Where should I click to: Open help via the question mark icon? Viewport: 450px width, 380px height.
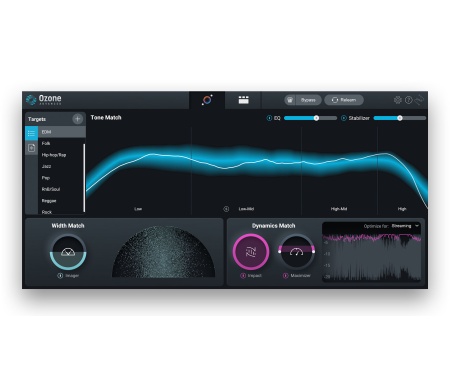coord(409,100)
